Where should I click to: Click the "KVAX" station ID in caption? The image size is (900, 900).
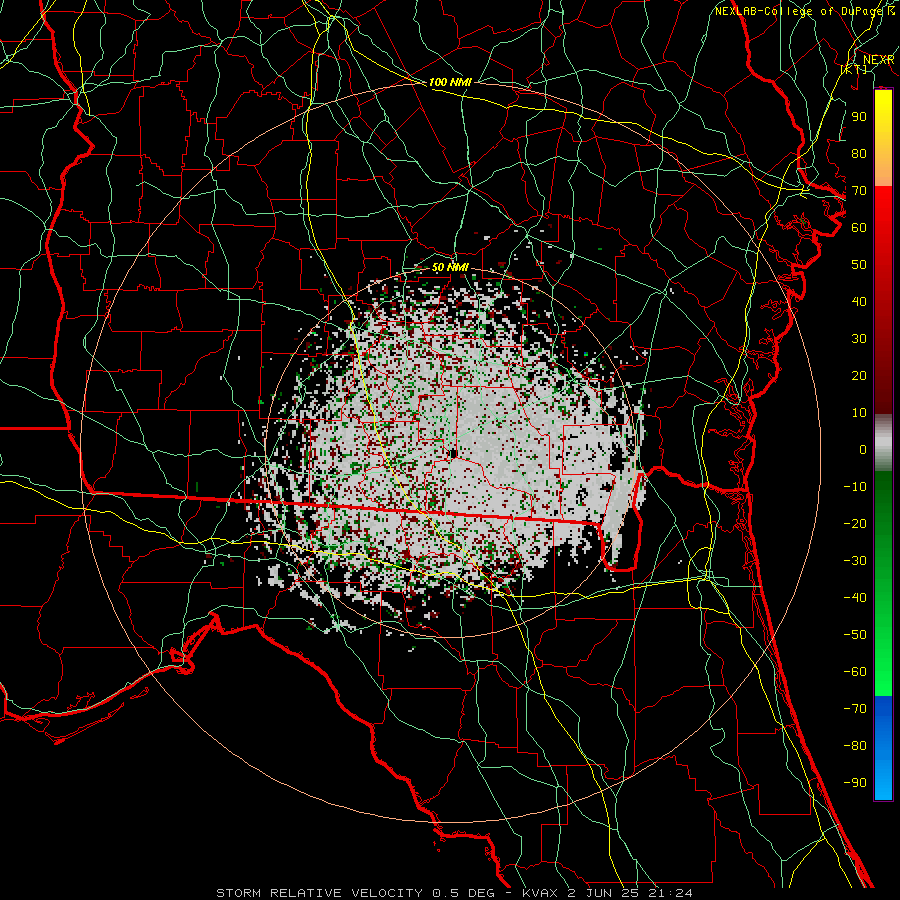tap(538, 893)
